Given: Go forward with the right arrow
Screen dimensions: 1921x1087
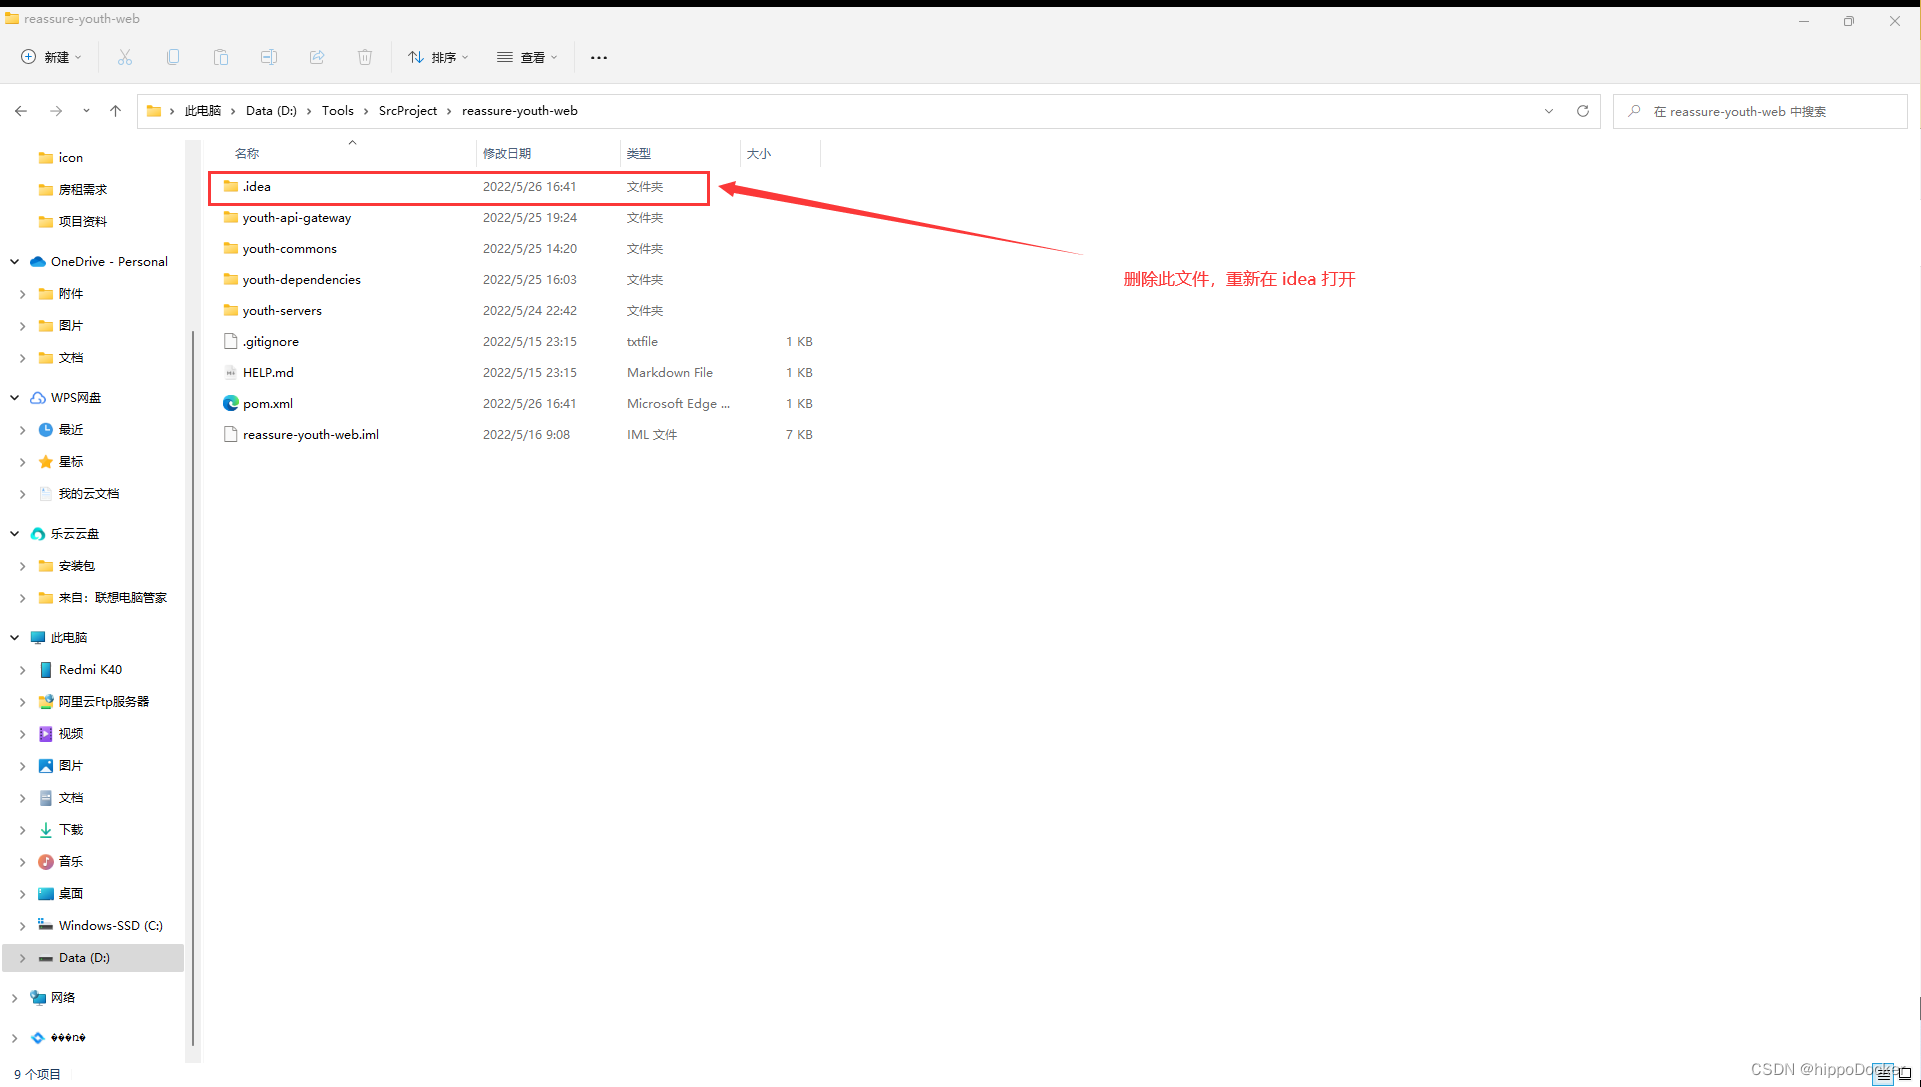Looking at the screenshot, I should click(x=56, y=111).
